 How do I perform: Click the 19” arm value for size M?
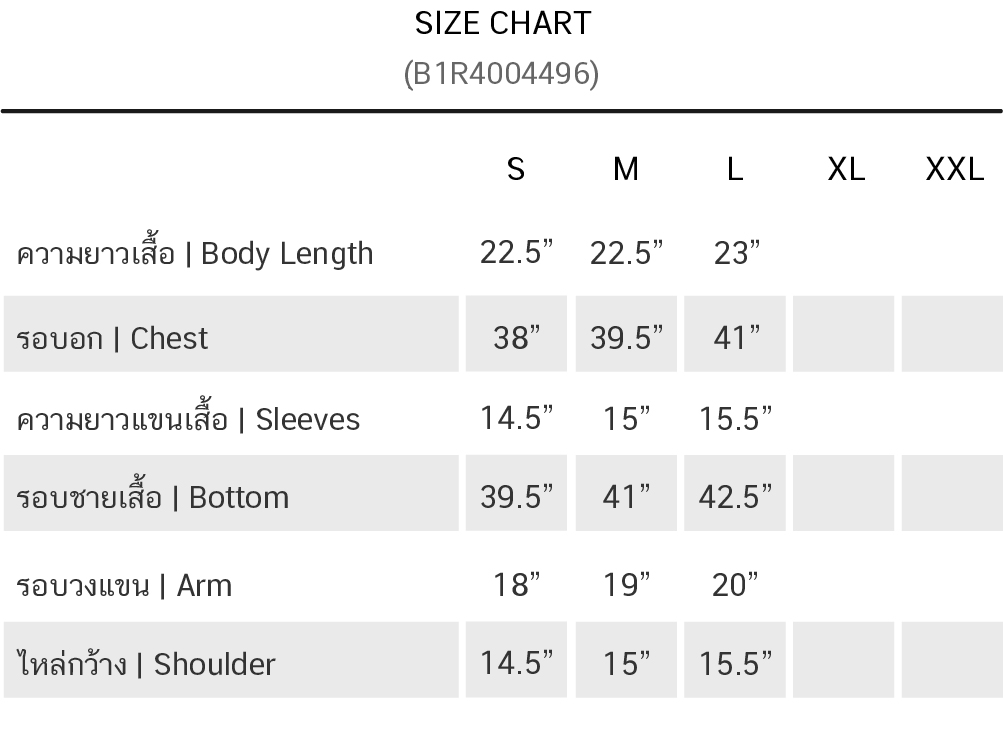[626, 584]
